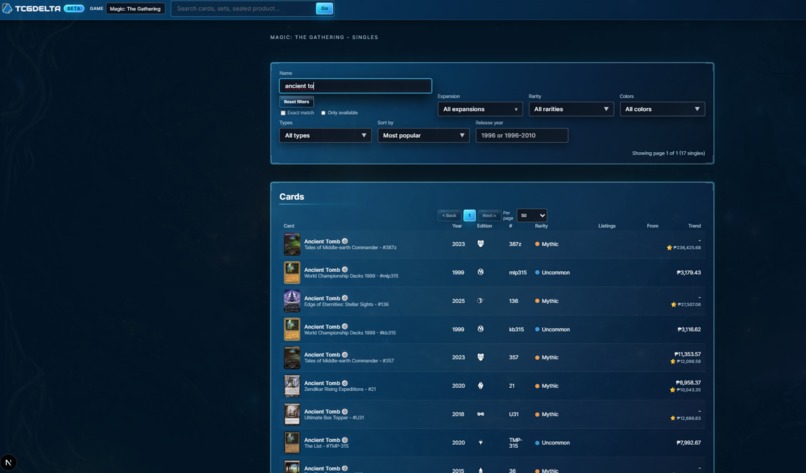
Task: Click the edition symbol in the #387z row
Action: [481, 244]
